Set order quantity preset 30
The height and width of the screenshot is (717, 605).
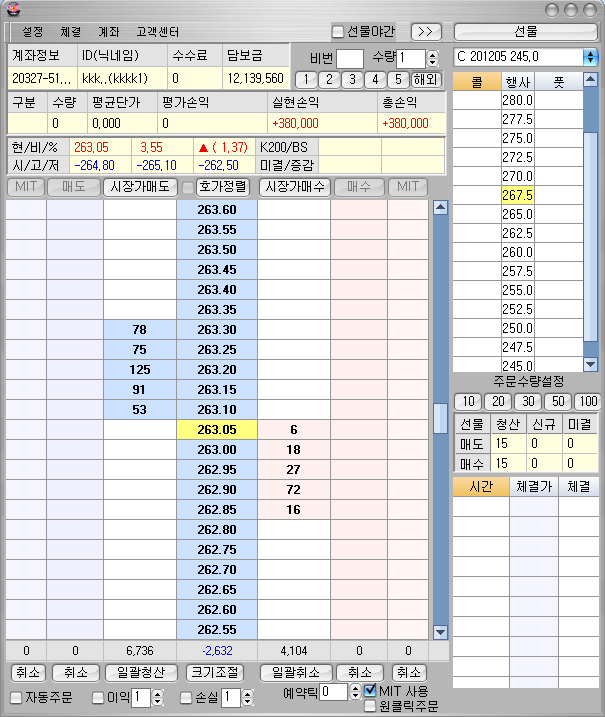tap(528, 401)
